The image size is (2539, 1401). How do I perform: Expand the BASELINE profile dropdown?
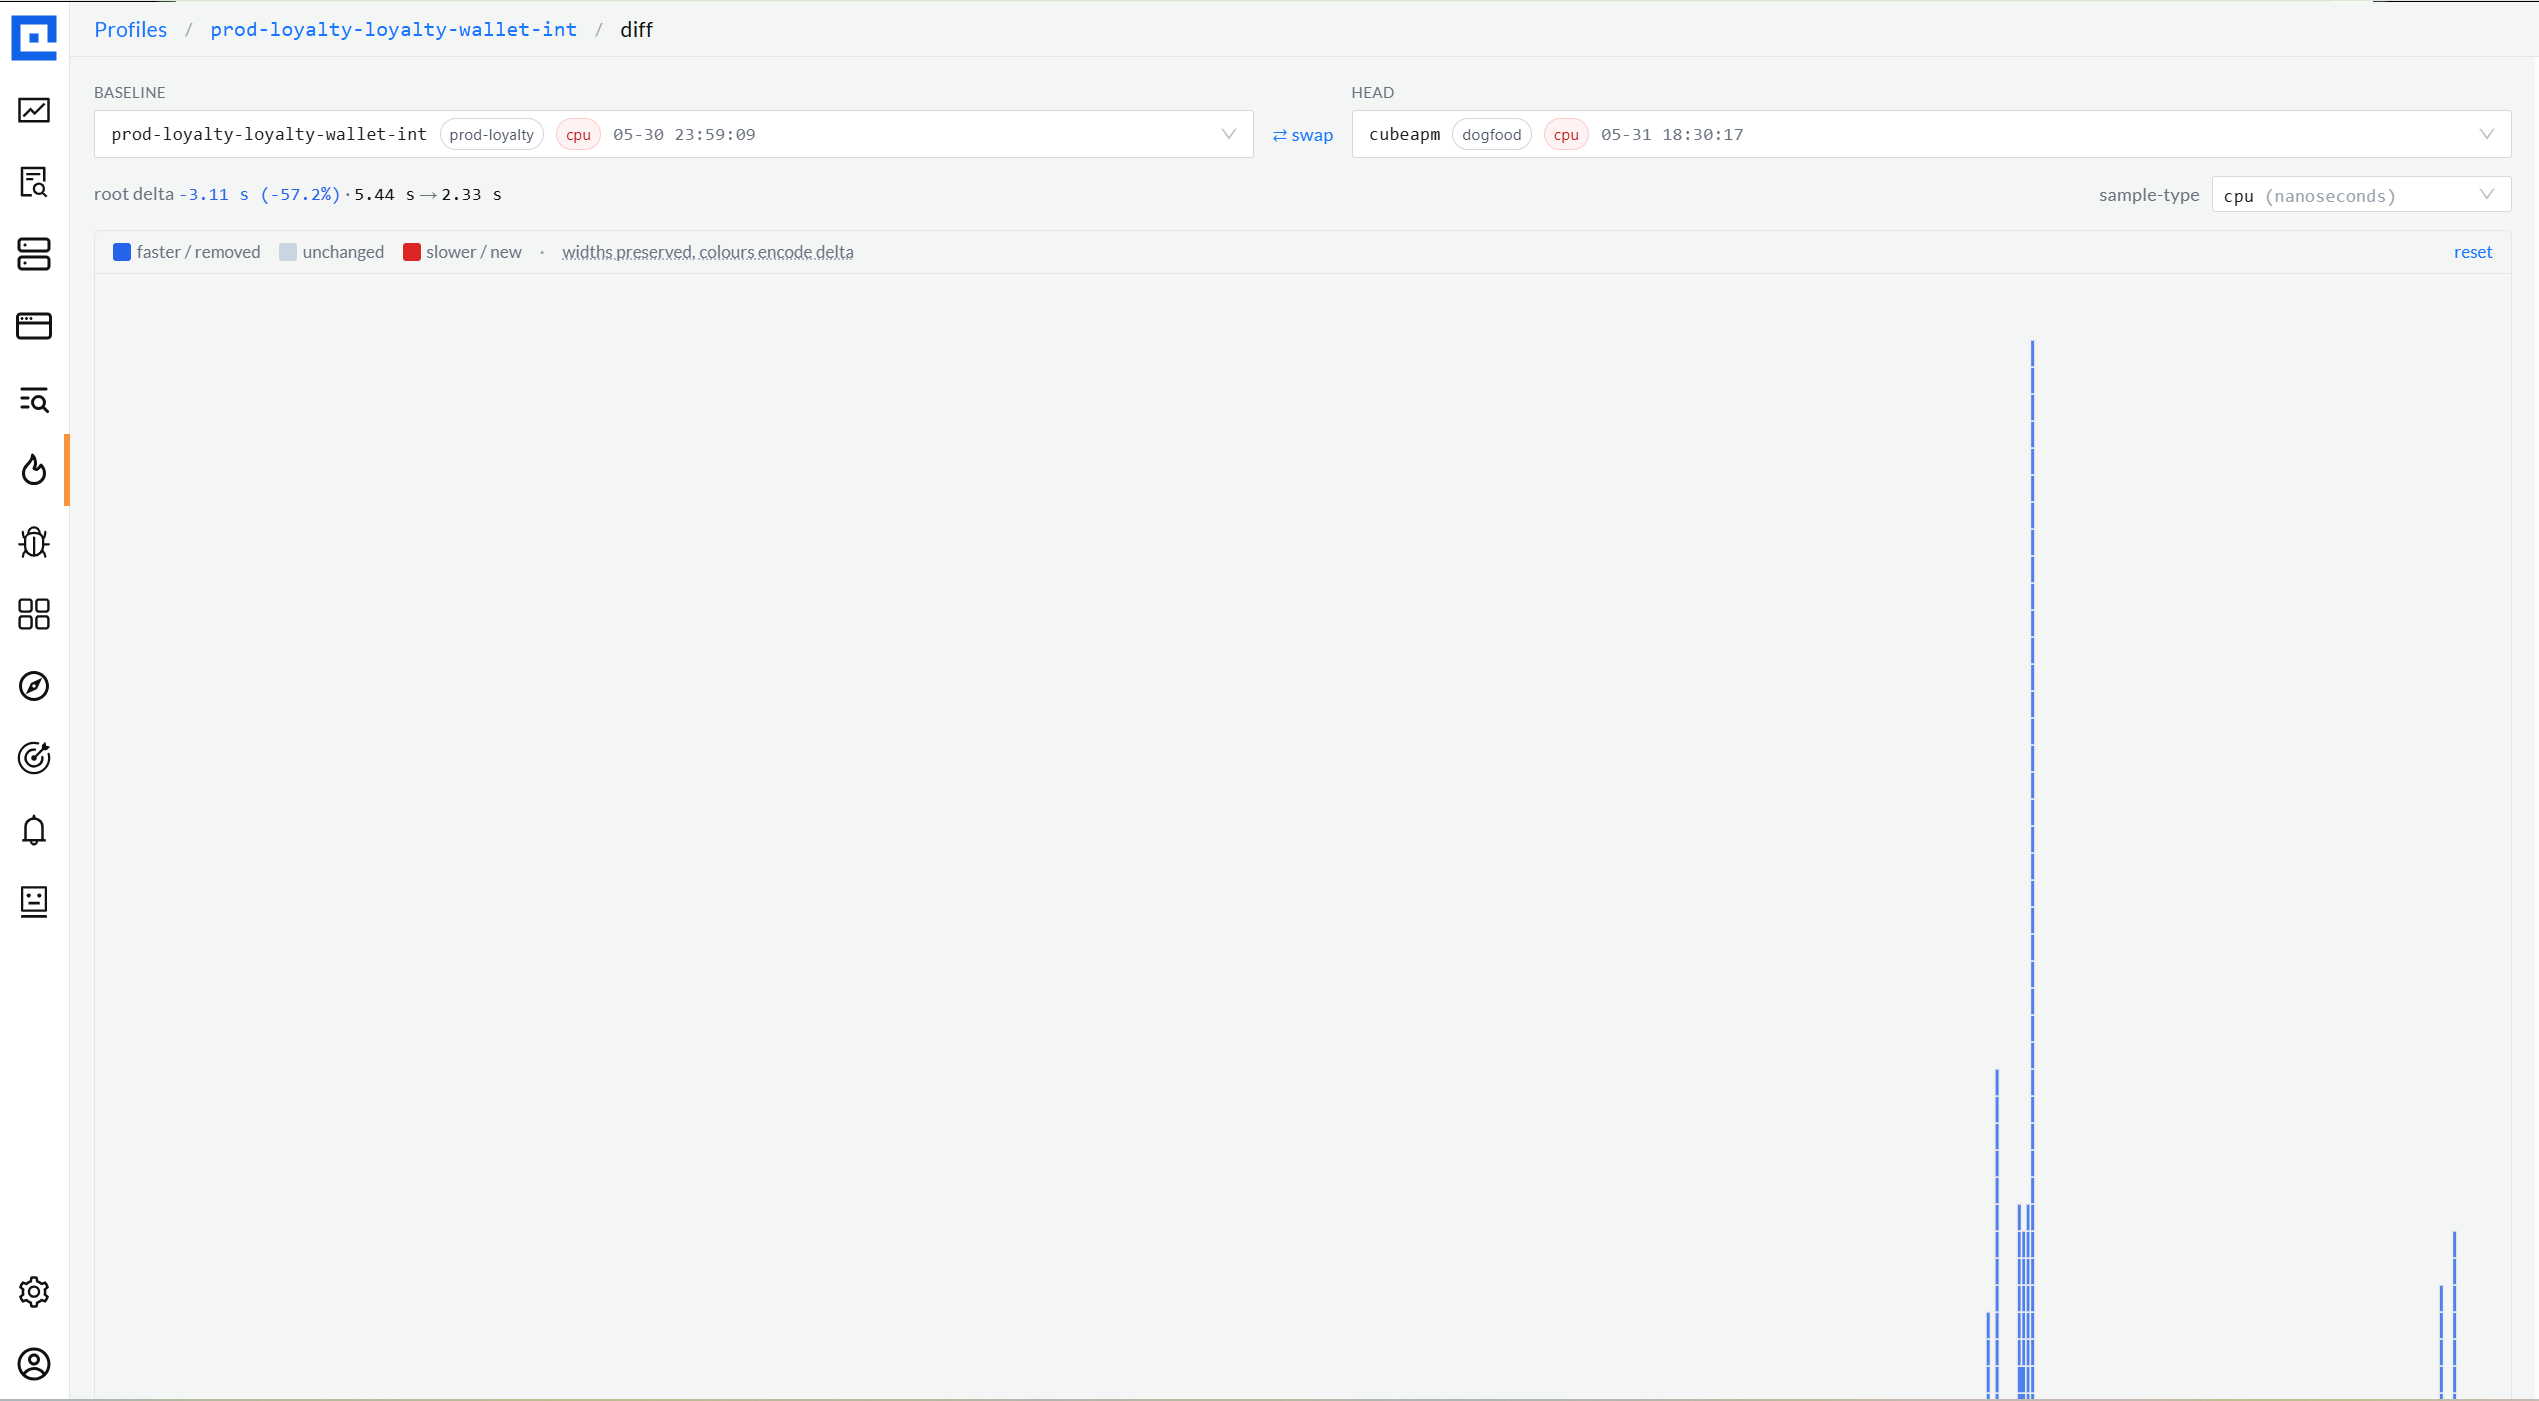click(x=673, y=134)
